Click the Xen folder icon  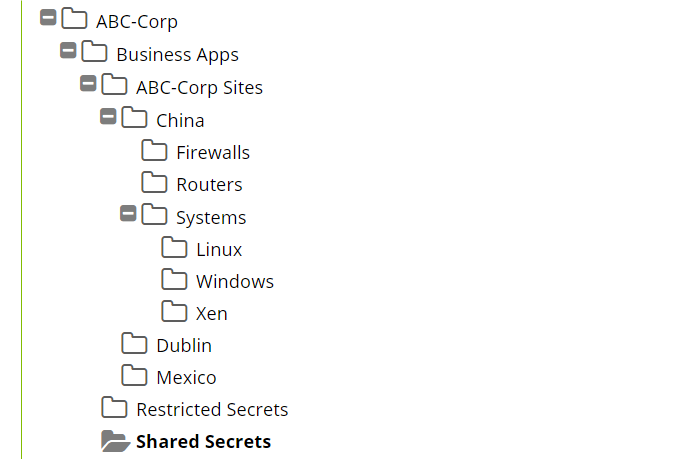(x=174, y=311)
